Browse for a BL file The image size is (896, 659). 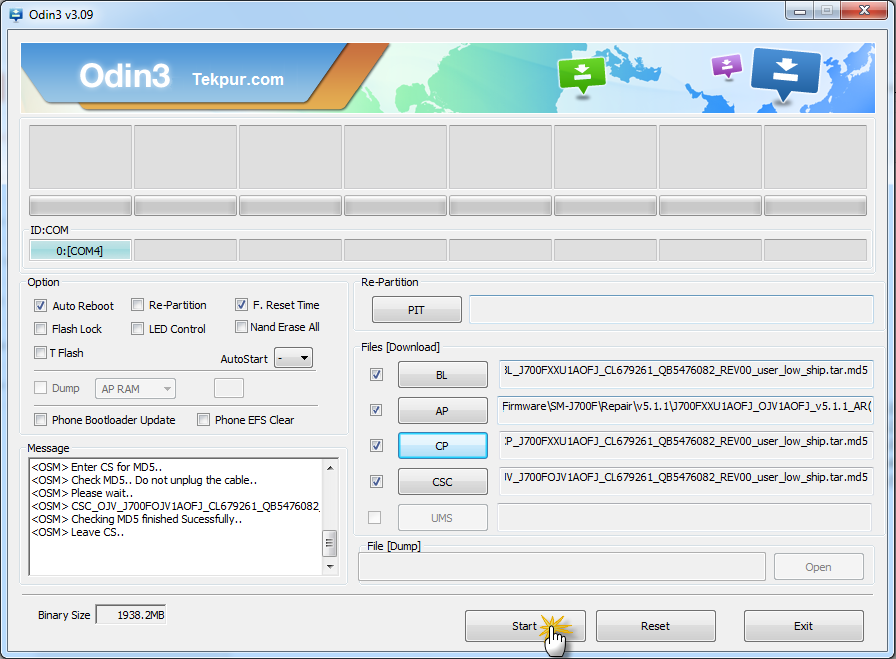(442, 375)
